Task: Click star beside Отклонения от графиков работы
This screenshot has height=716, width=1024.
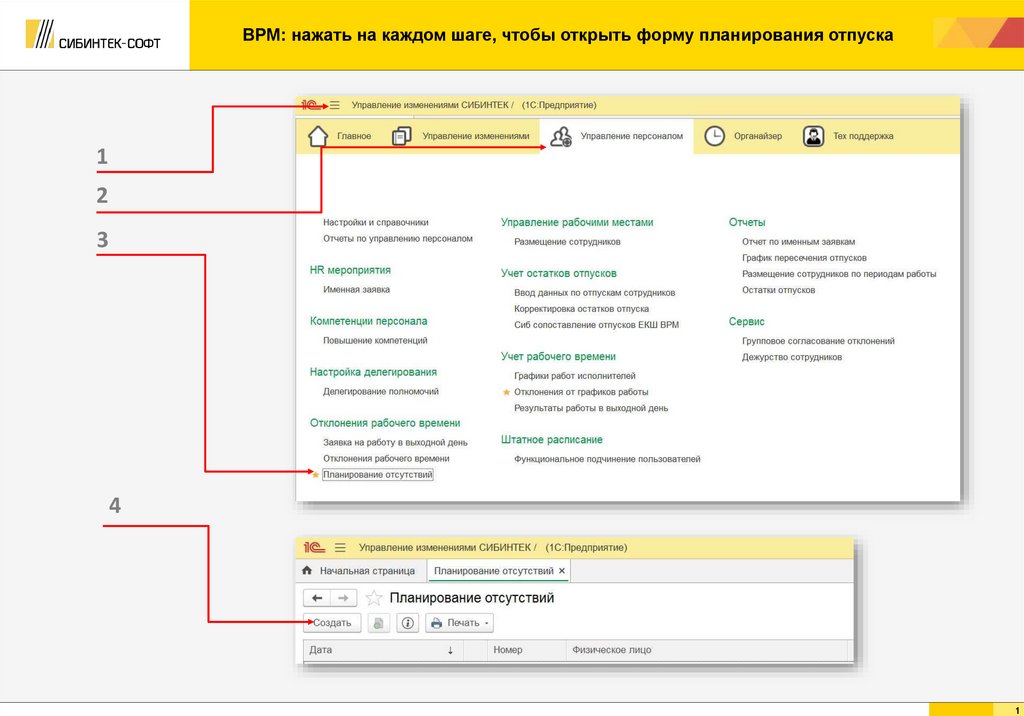Action: [x=506, y=392]
